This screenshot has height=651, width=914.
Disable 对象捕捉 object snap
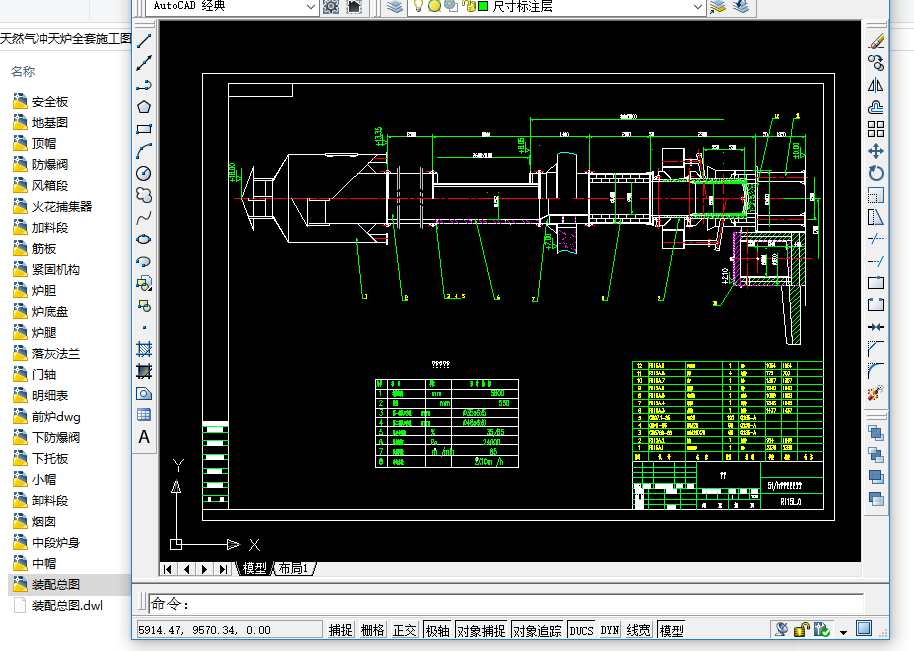coord(481,630)
